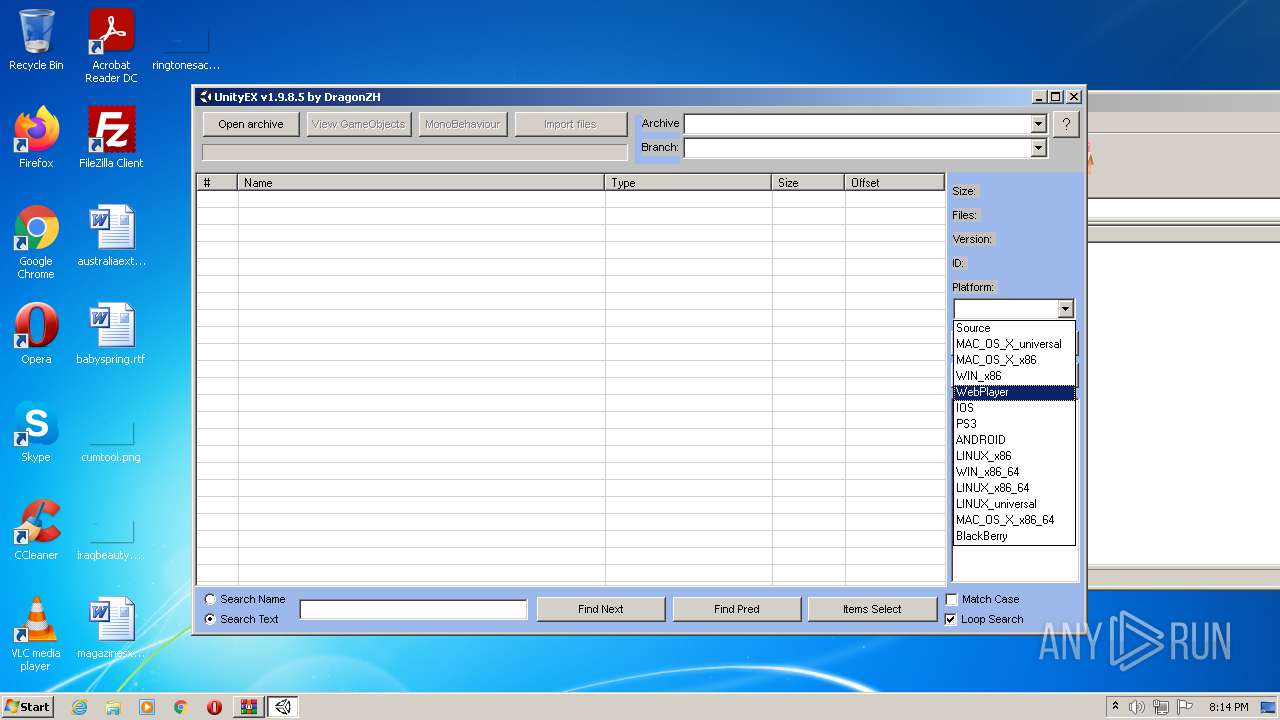Viewport: 1280px width, 720px height.
Task: Open FileZilla Client desktop shortcut
Action: coord(111,138)
